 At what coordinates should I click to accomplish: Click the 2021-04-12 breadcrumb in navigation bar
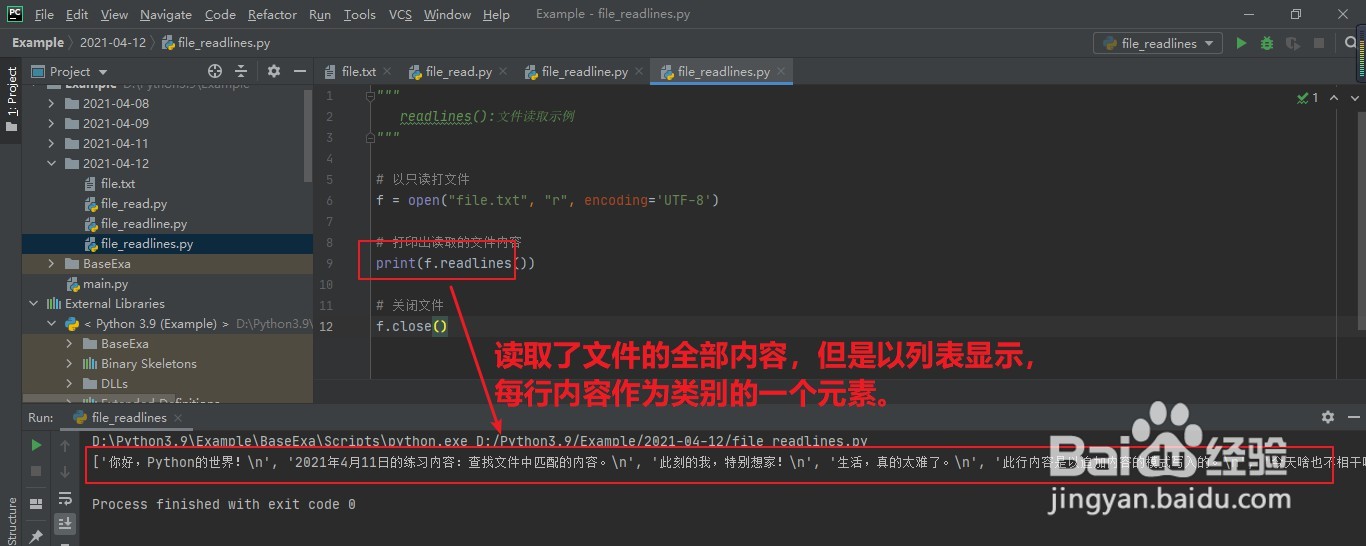pyautogui.click(x=112, y=43)
